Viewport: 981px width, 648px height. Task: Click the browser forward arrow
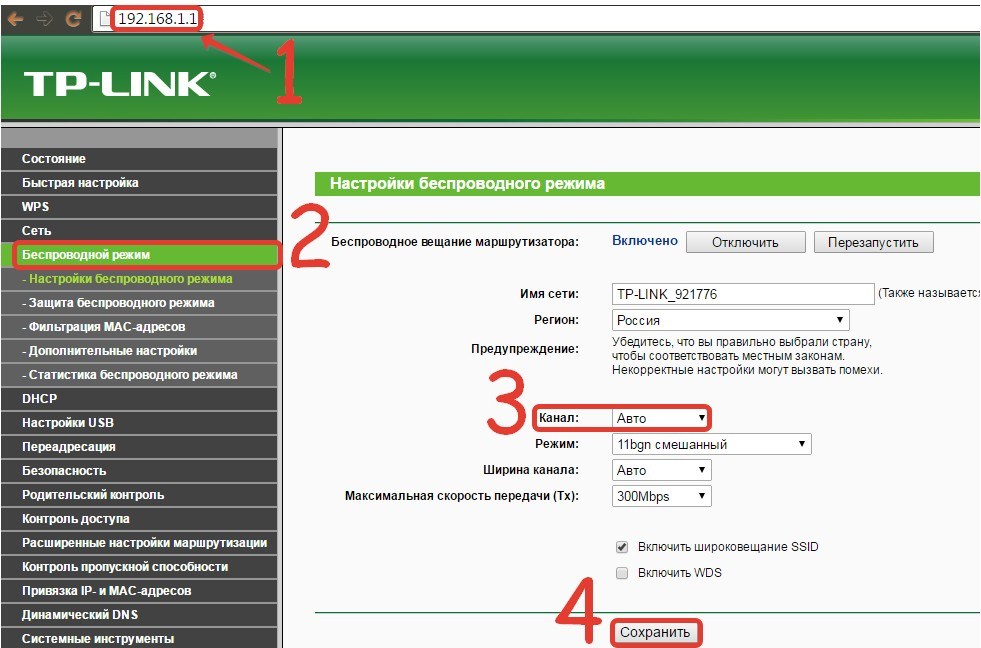(44, 19)
